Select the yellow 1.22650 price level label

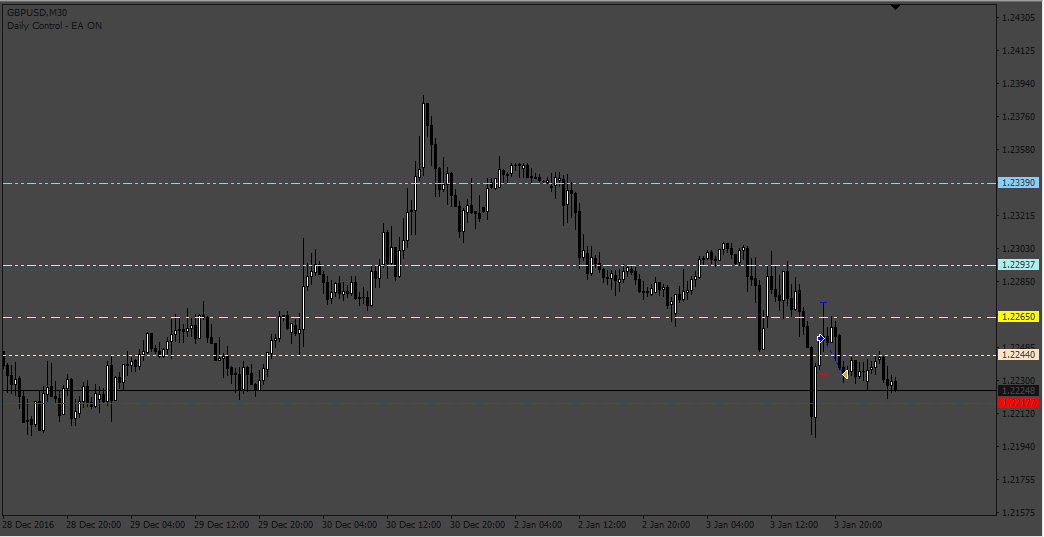[x=1018, y=317]
